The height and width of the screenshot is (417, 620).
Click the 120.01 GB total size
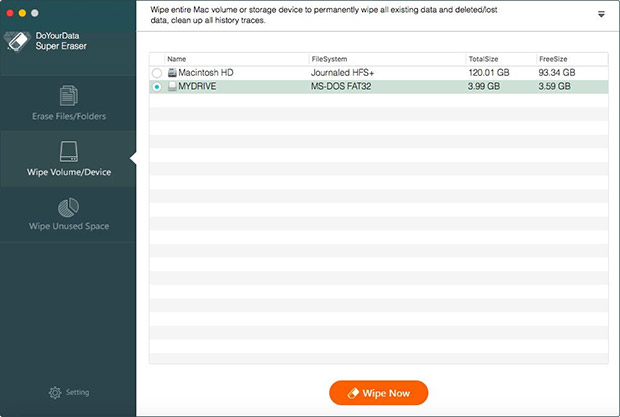[489, 73]
